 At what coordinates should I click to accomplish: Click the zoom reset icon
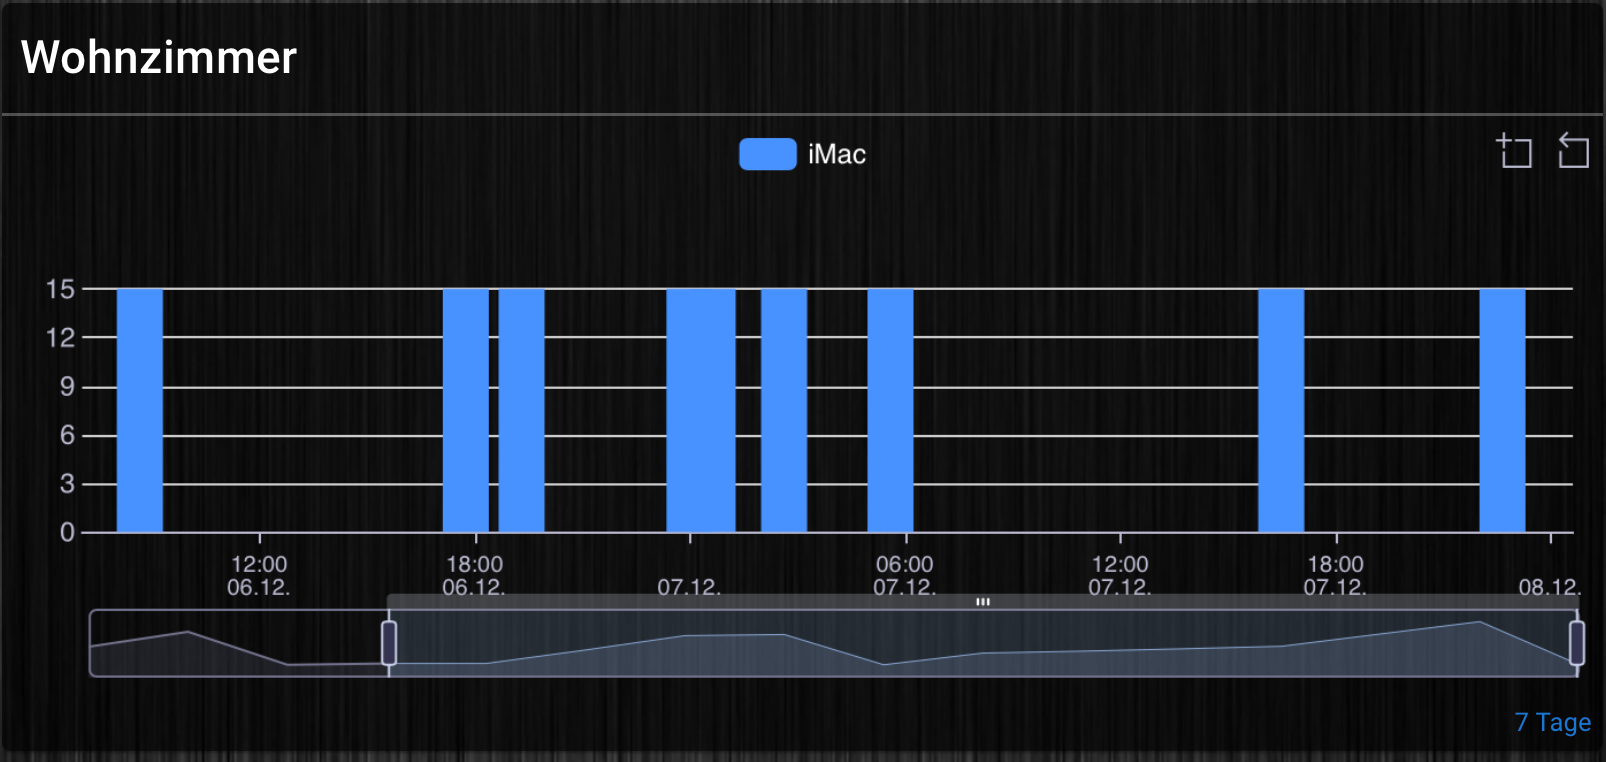(1573, 151)
